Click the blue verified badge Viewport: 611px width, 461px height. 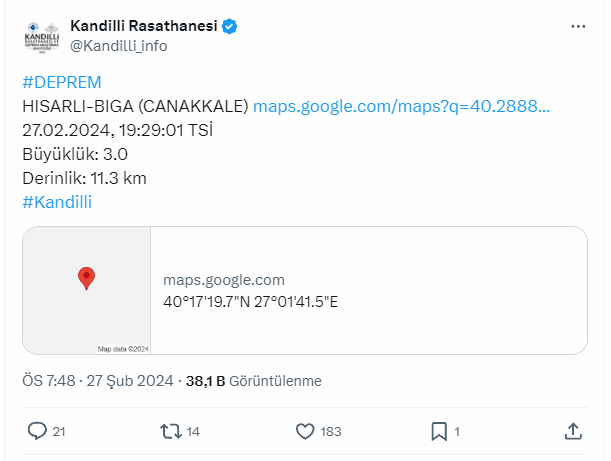(x=229, y=26)
